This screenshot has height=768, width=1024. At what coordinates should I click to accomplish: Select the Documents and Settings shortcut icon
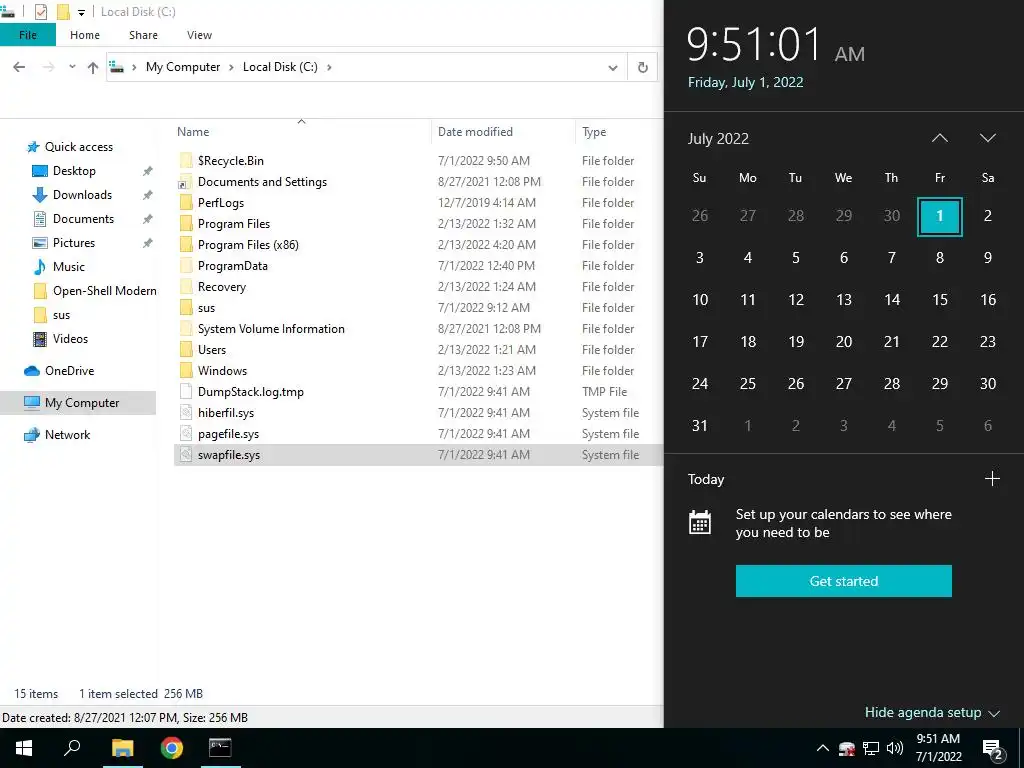[x=186, y=182]
